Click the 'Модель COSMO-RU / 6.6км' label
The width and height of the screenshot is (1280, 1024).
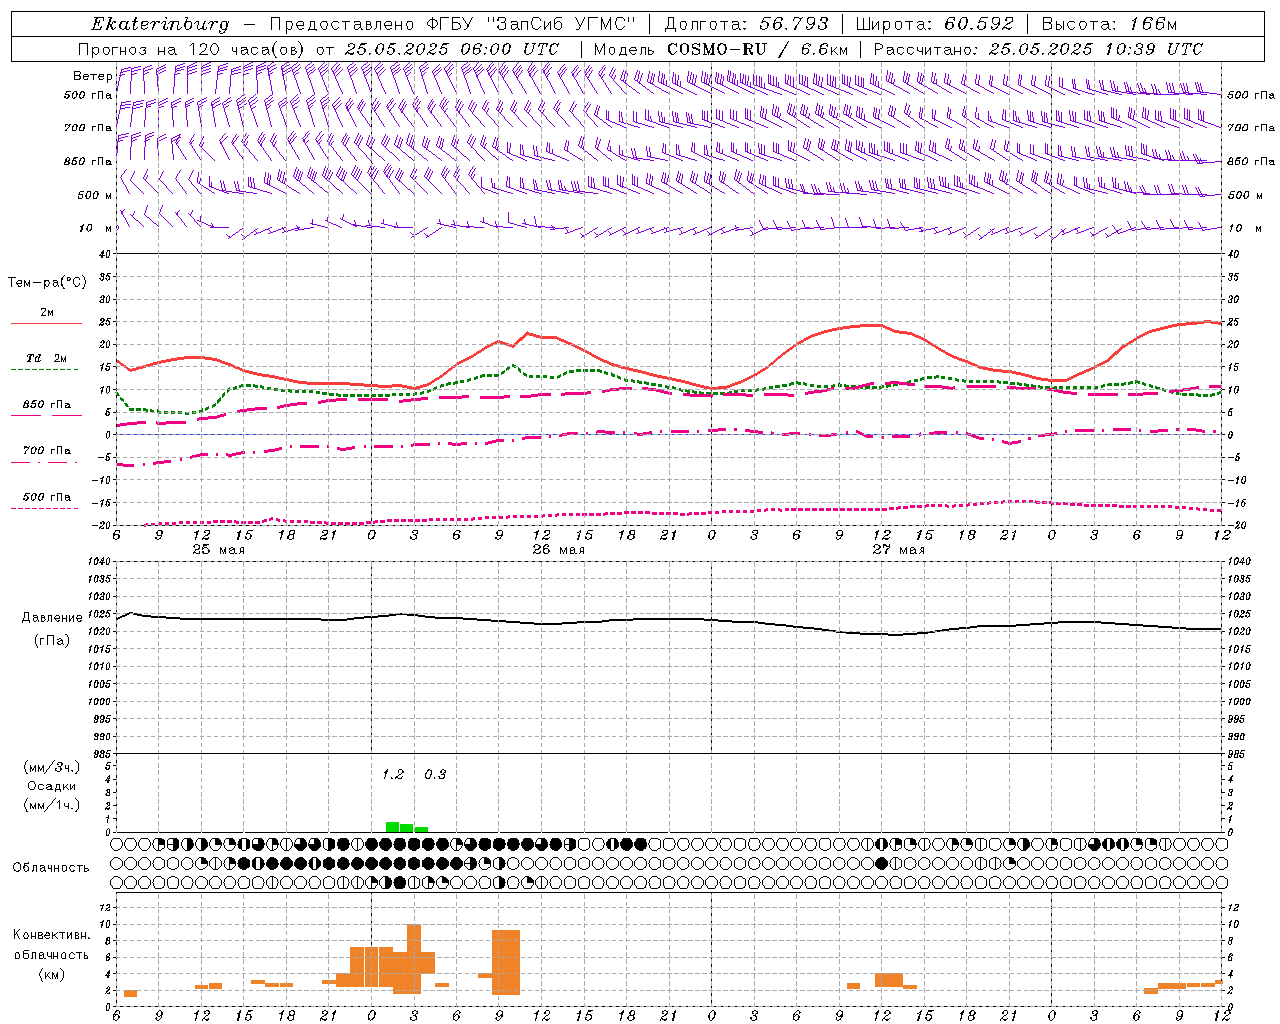coord(721,49)
